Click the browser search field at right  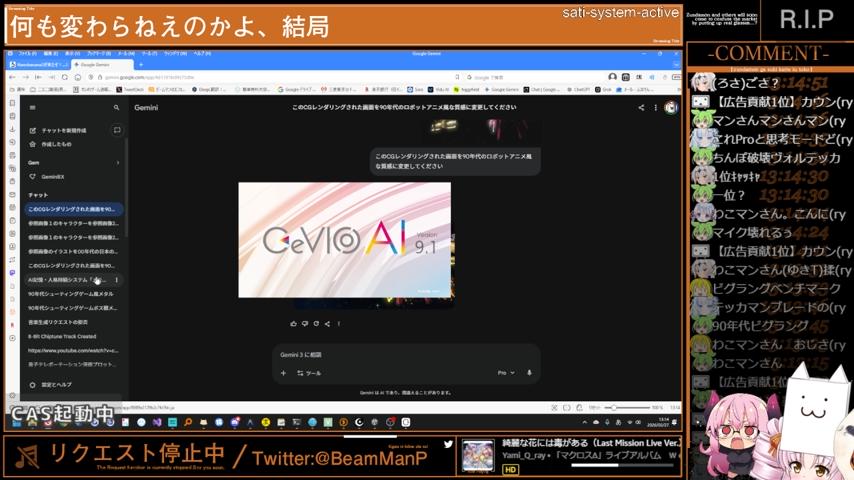coord(536,77)
